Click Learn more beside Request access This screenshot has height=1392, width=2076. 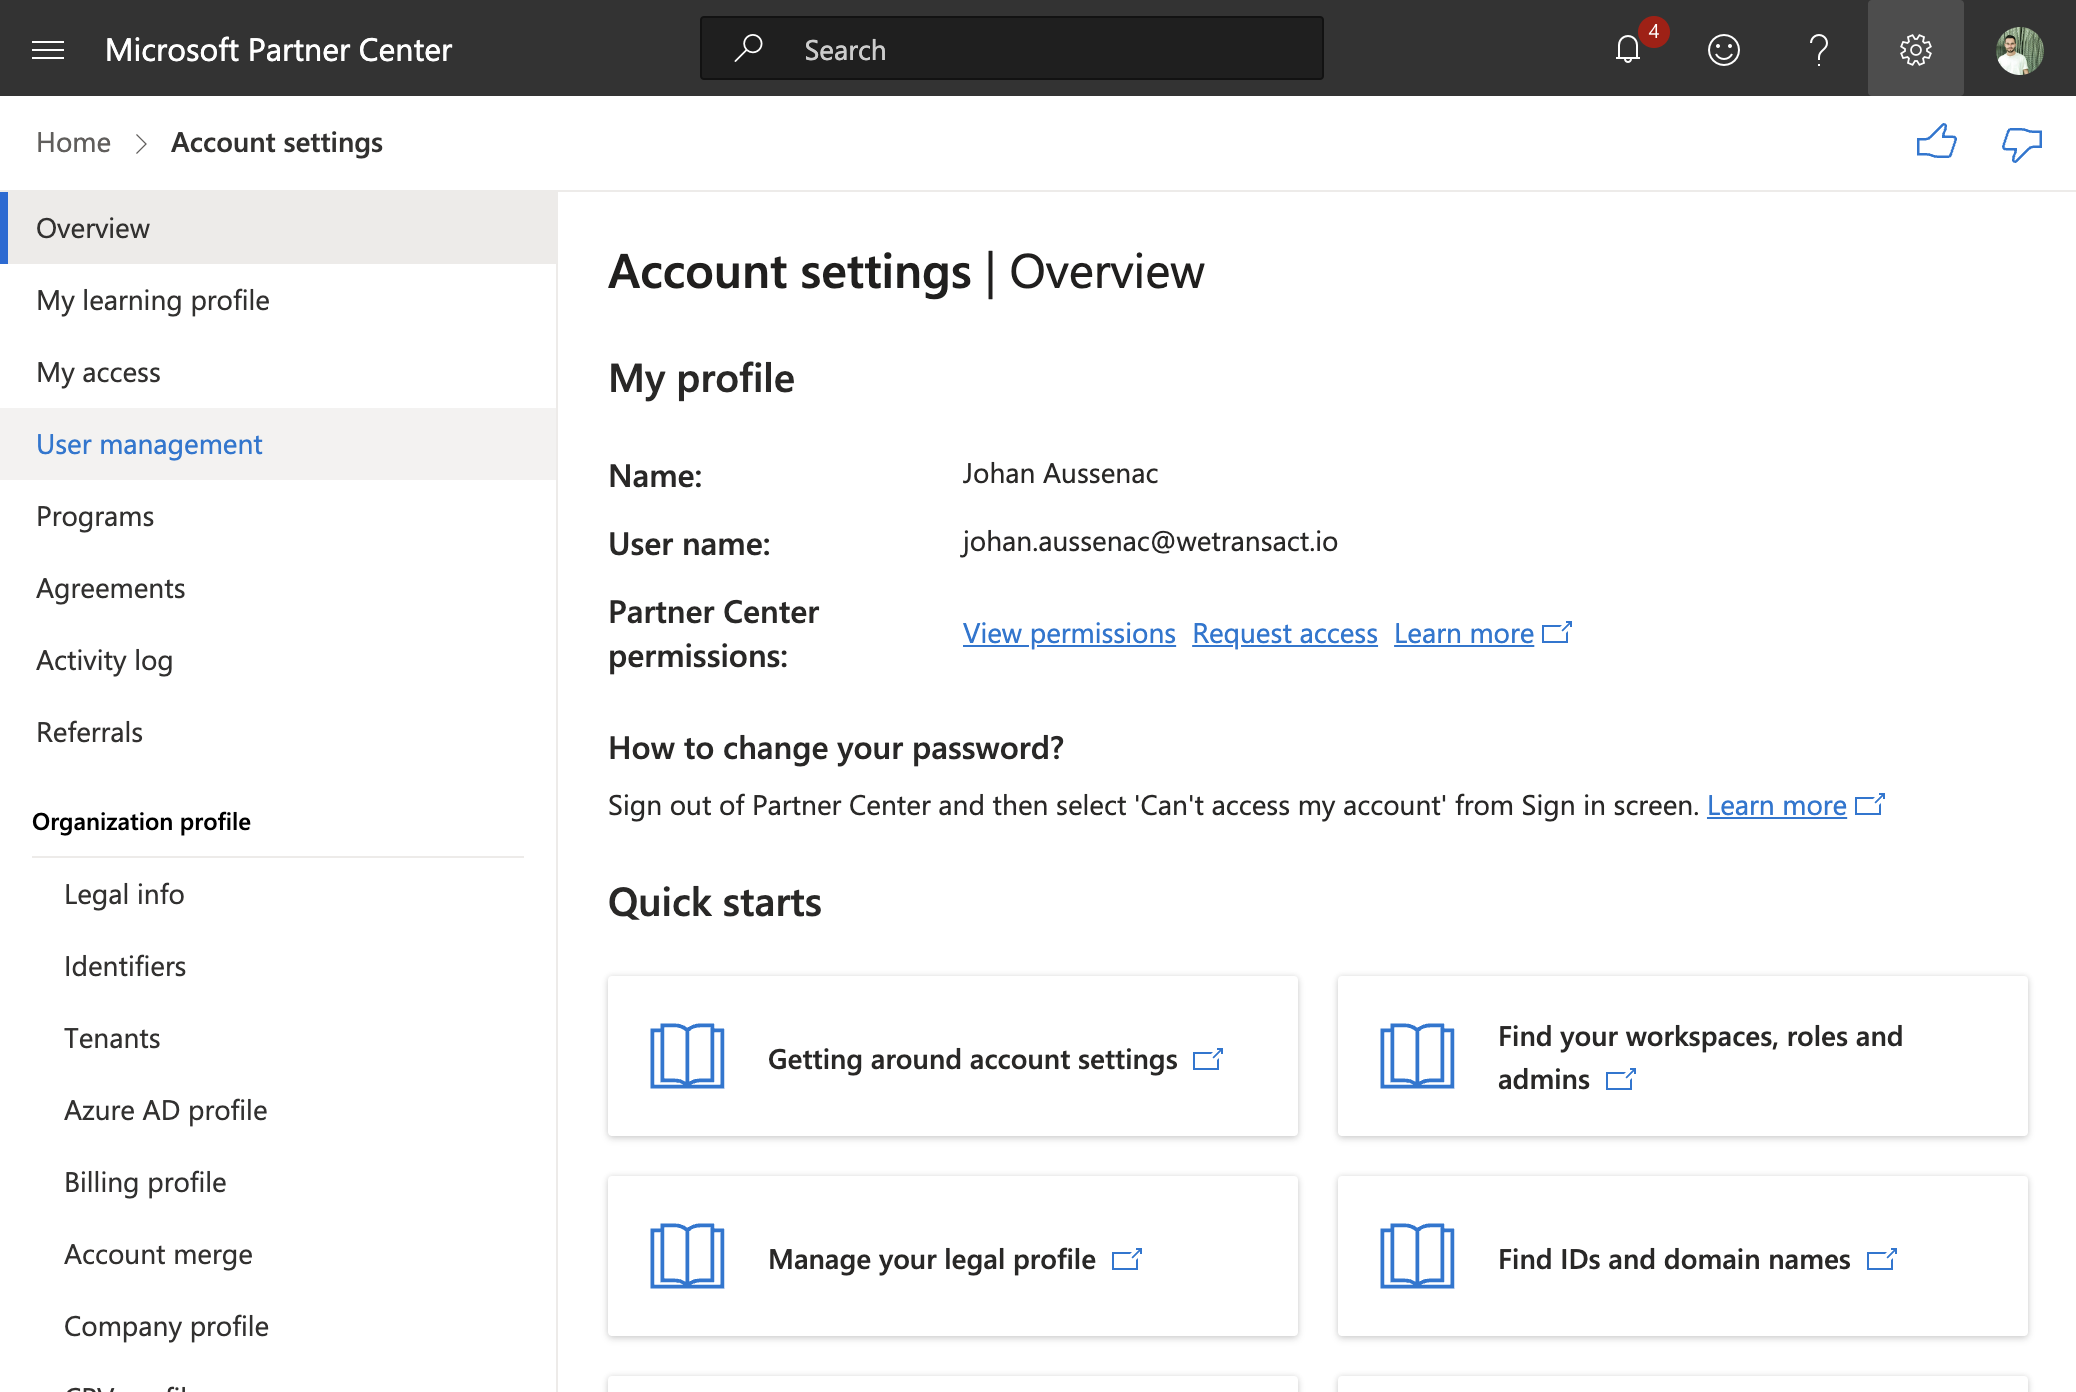tap(1464, 633)
